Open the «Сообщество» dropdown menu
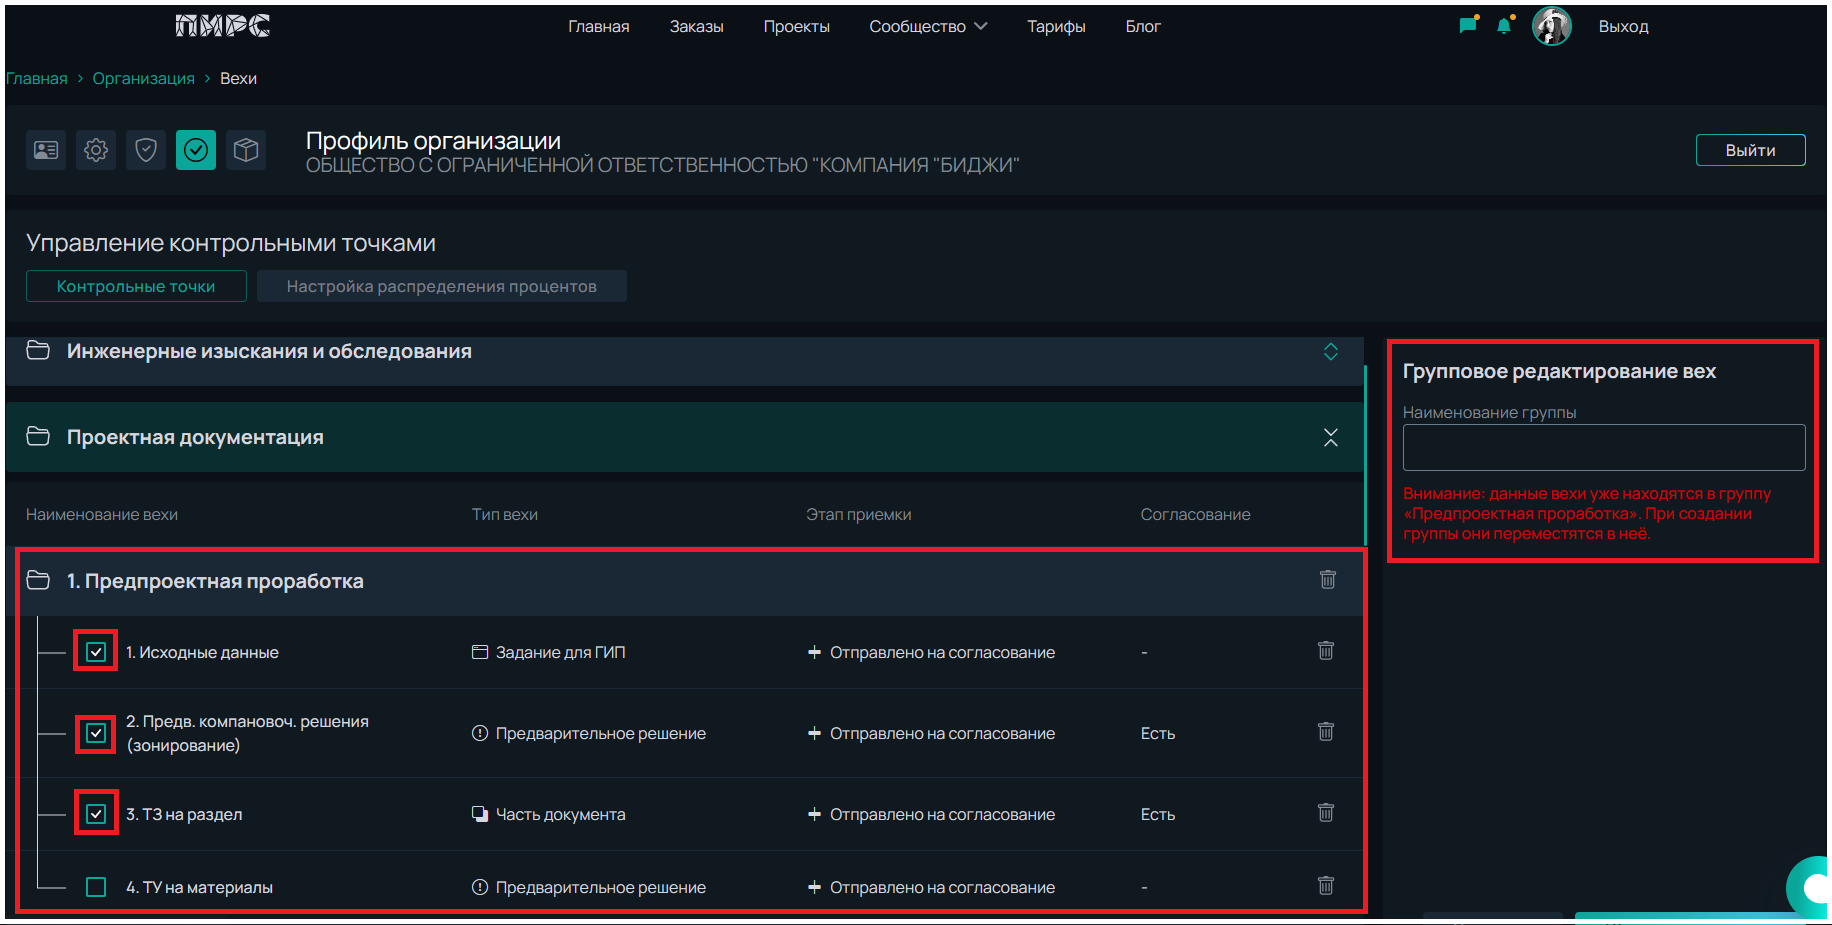The width and height of the screenshot is (1832, 925). [927, 26]
